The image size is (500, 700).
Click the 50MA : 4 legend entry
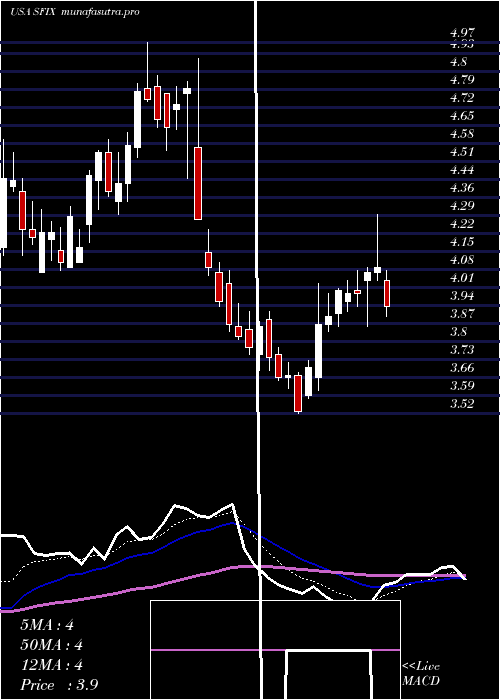(x=51, y=645)
